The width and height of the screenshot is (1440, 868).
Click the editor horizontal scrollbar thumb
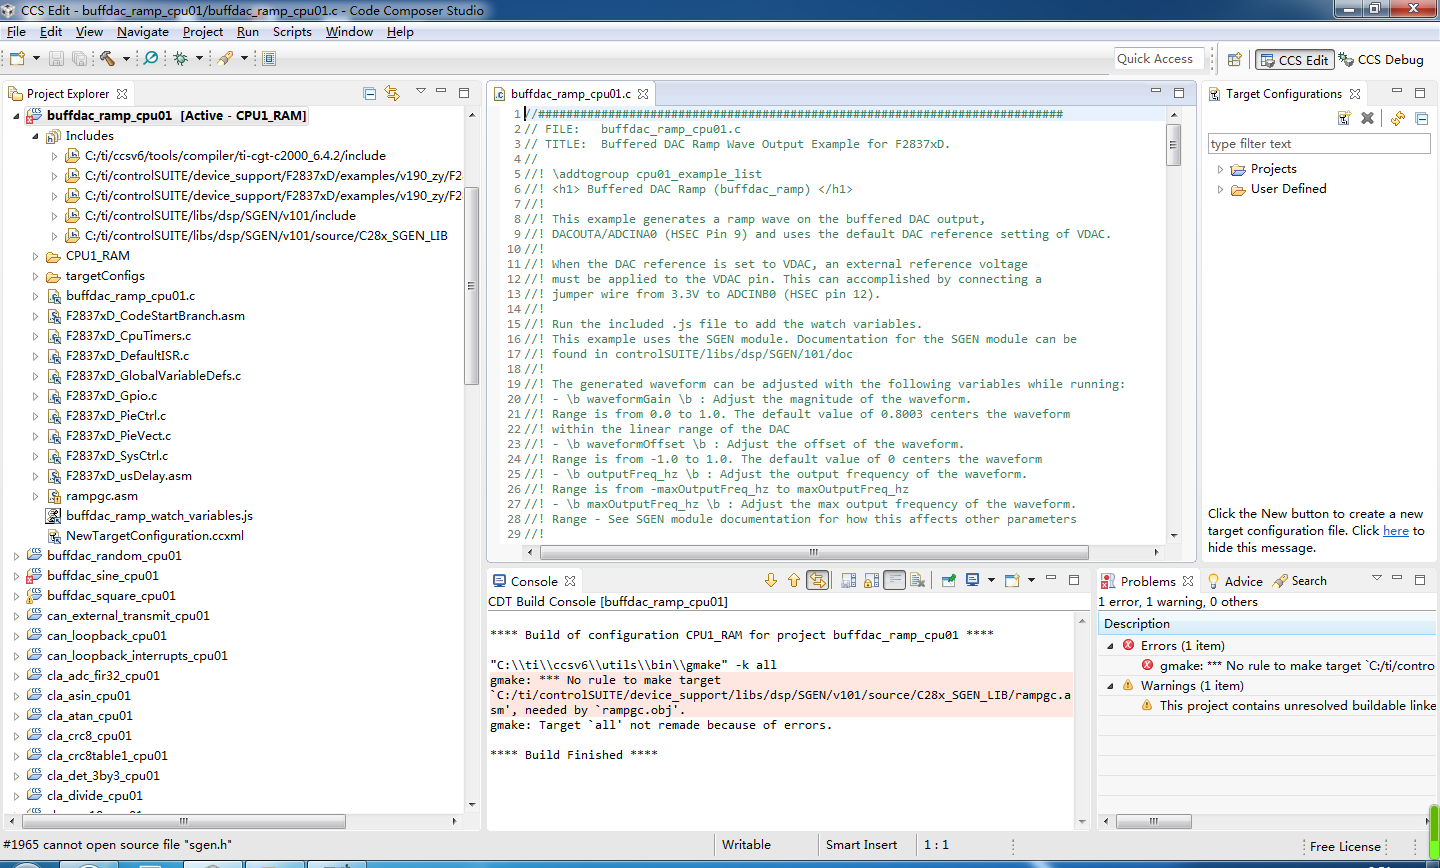click(813, 552)
